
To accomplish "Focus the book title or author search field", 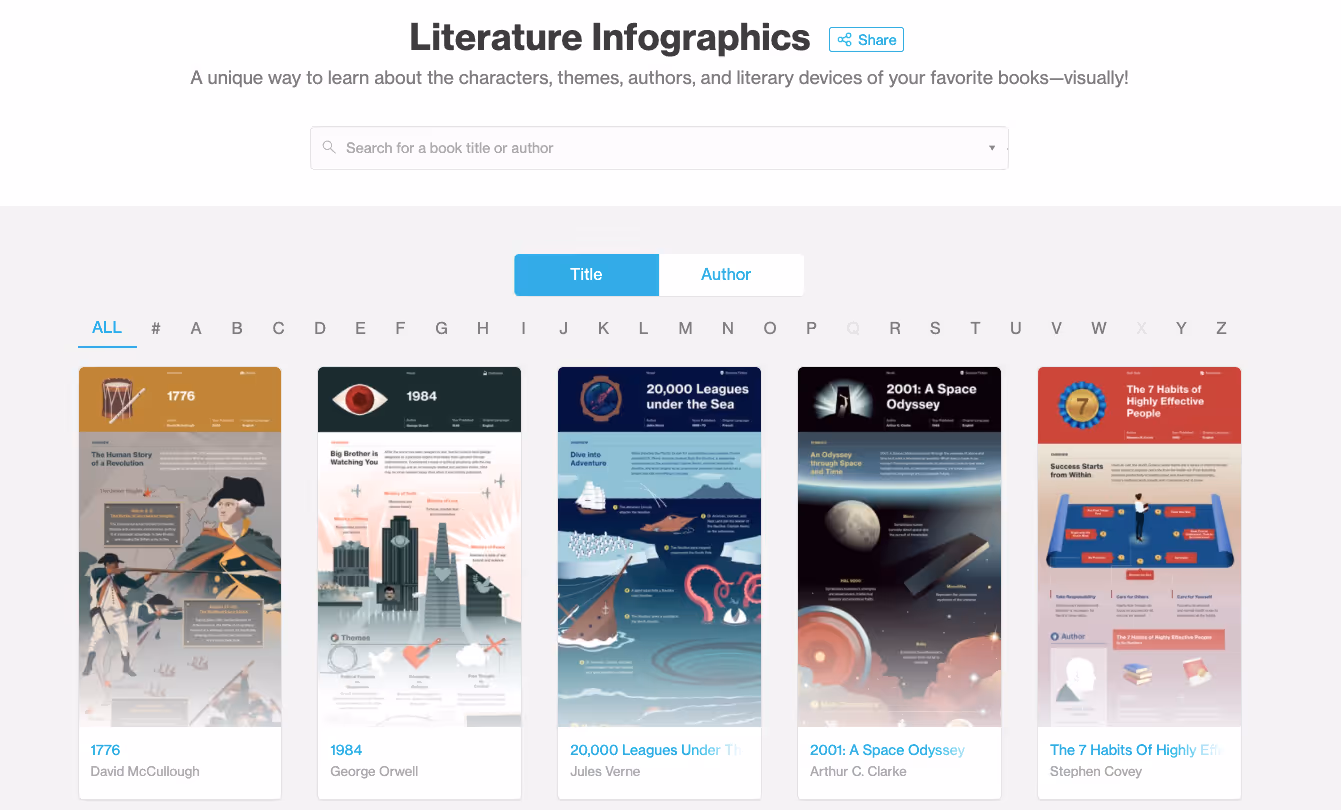I will (659, 148).
